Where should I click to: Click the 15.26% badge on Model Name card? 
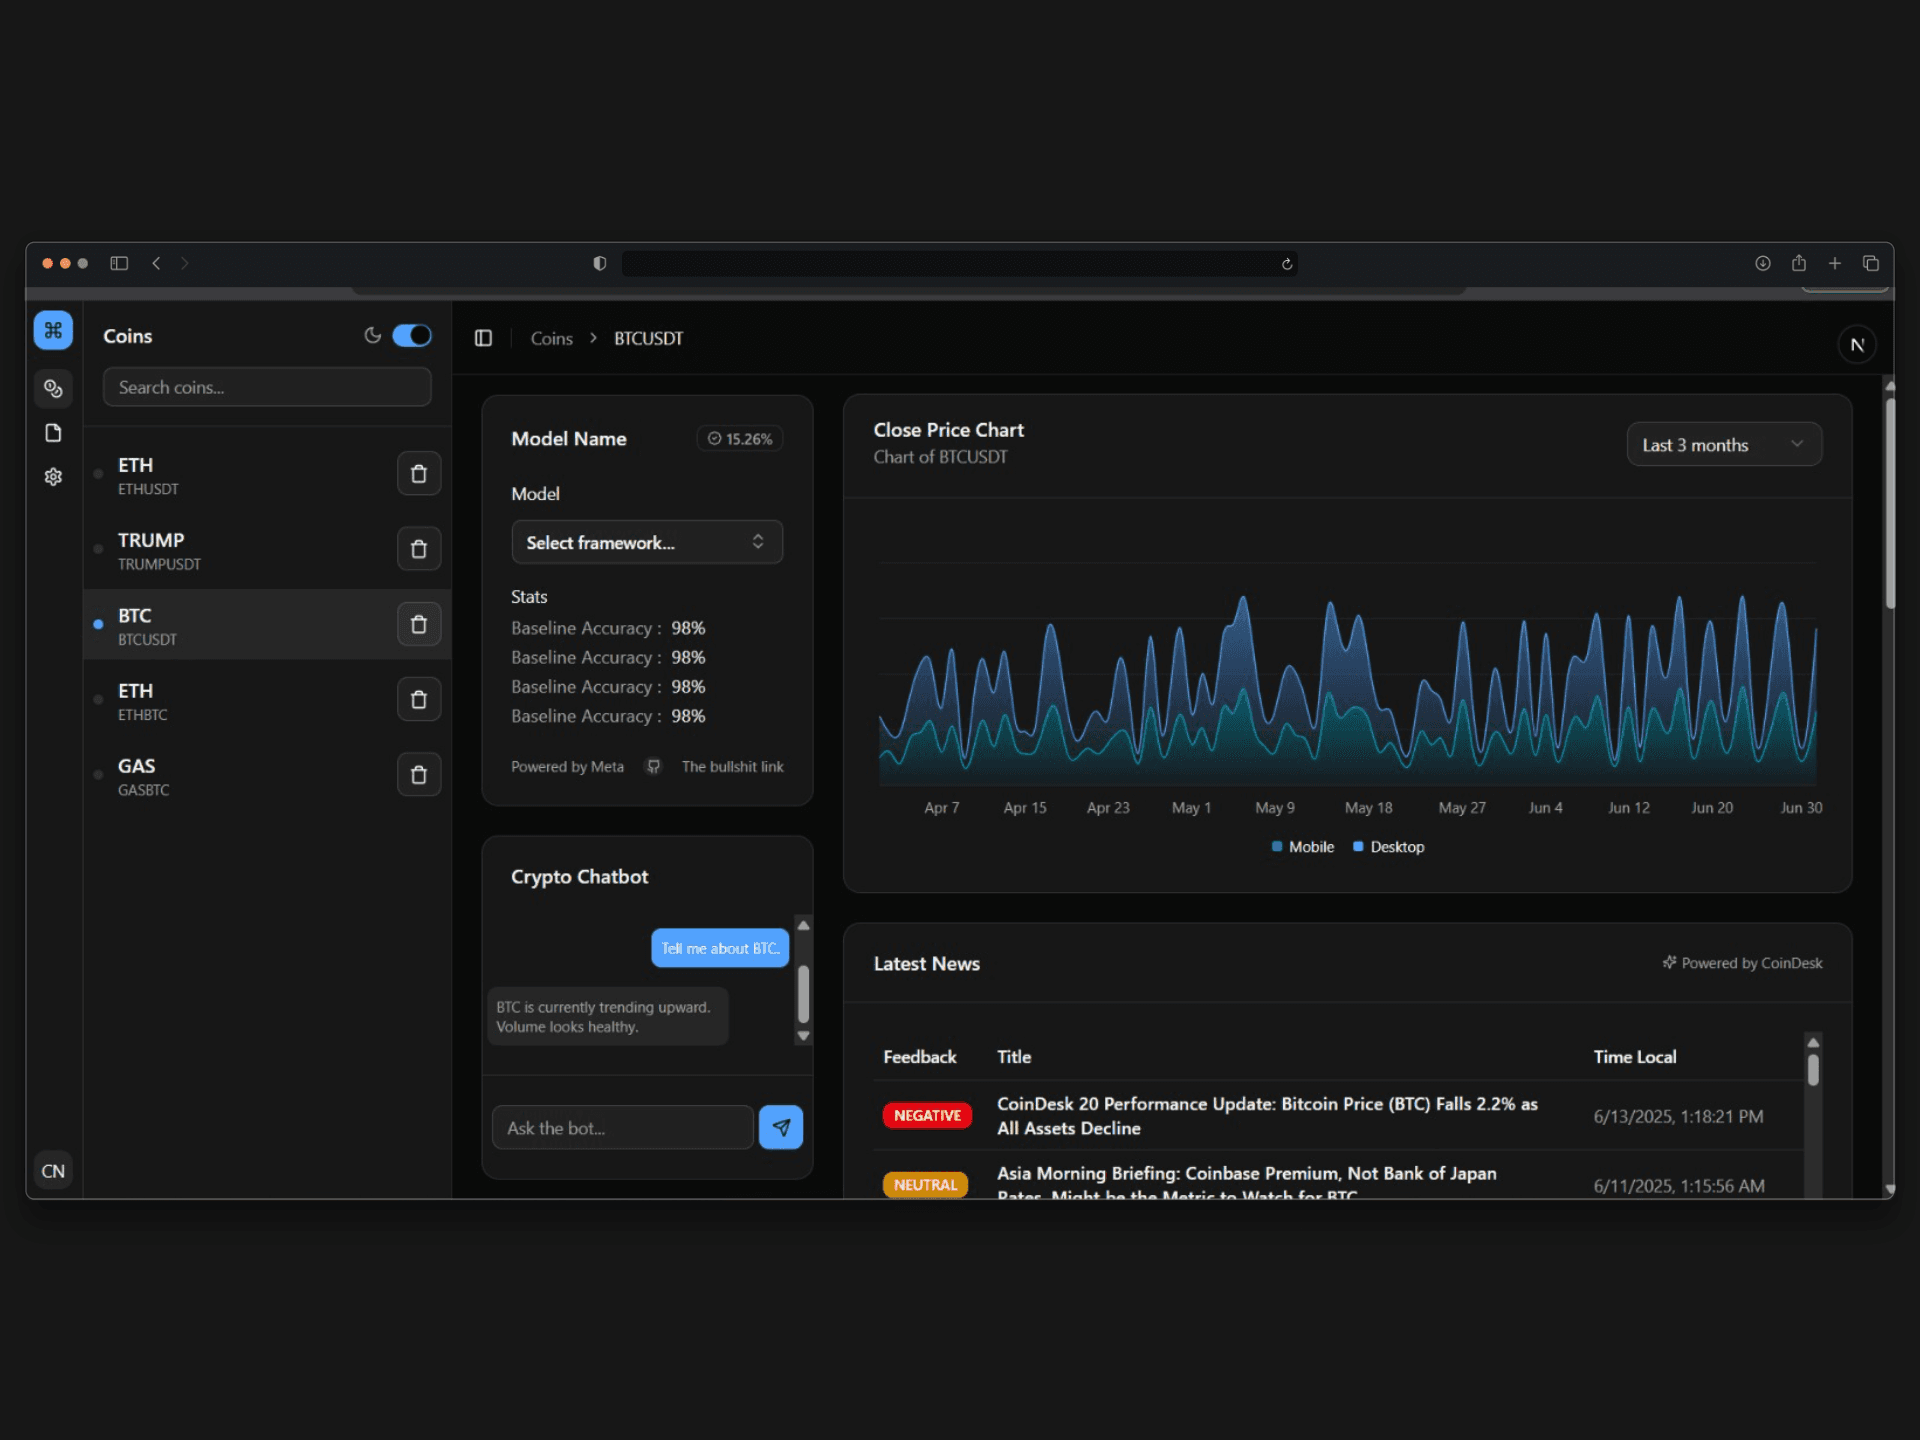[740, 438]
